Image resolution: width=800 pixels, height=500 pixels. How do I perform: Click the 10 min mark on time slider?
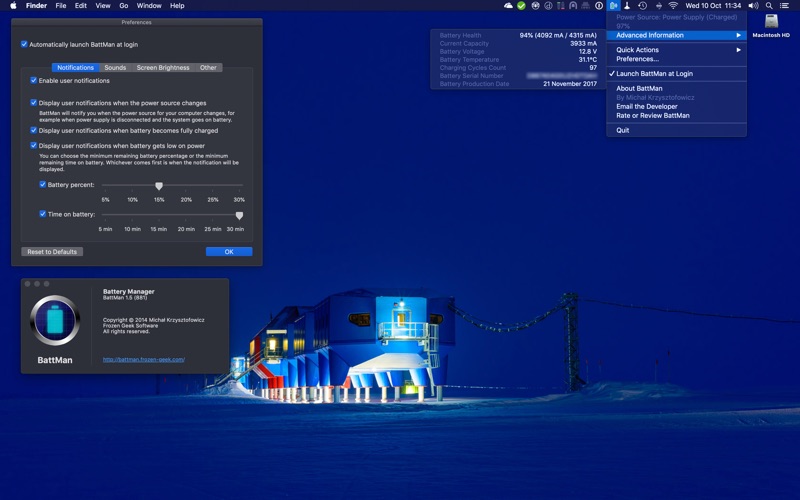point(133,229)
